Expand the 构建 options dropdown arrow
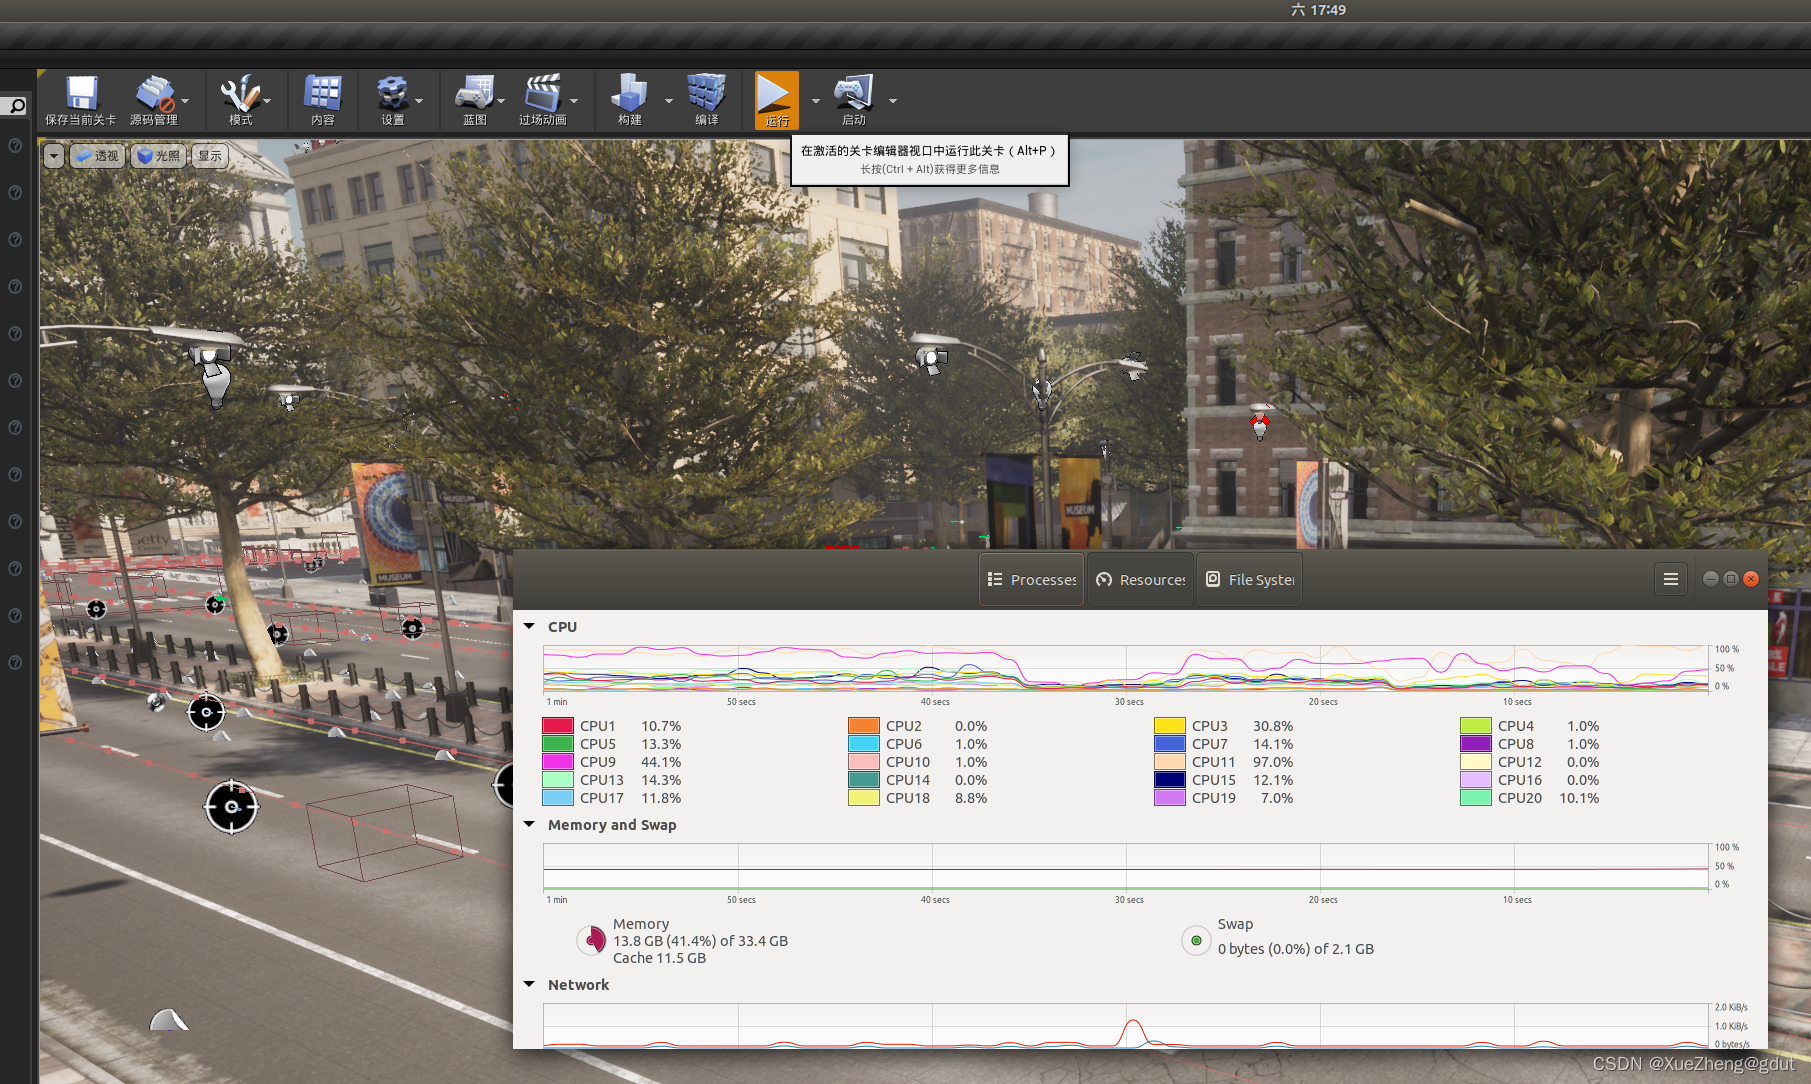Screen dimensions: 1811x1084 [669, 100]
